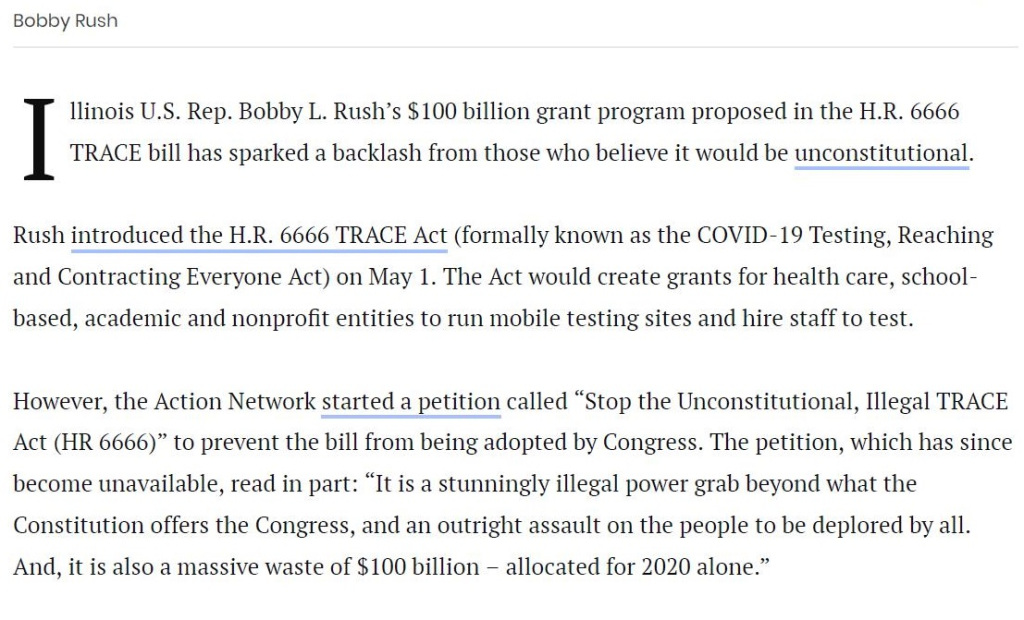The height and width of the screenshot is (620, 1024).
Task: Click the large drop cap letter I
Action: tap(37, 138)
